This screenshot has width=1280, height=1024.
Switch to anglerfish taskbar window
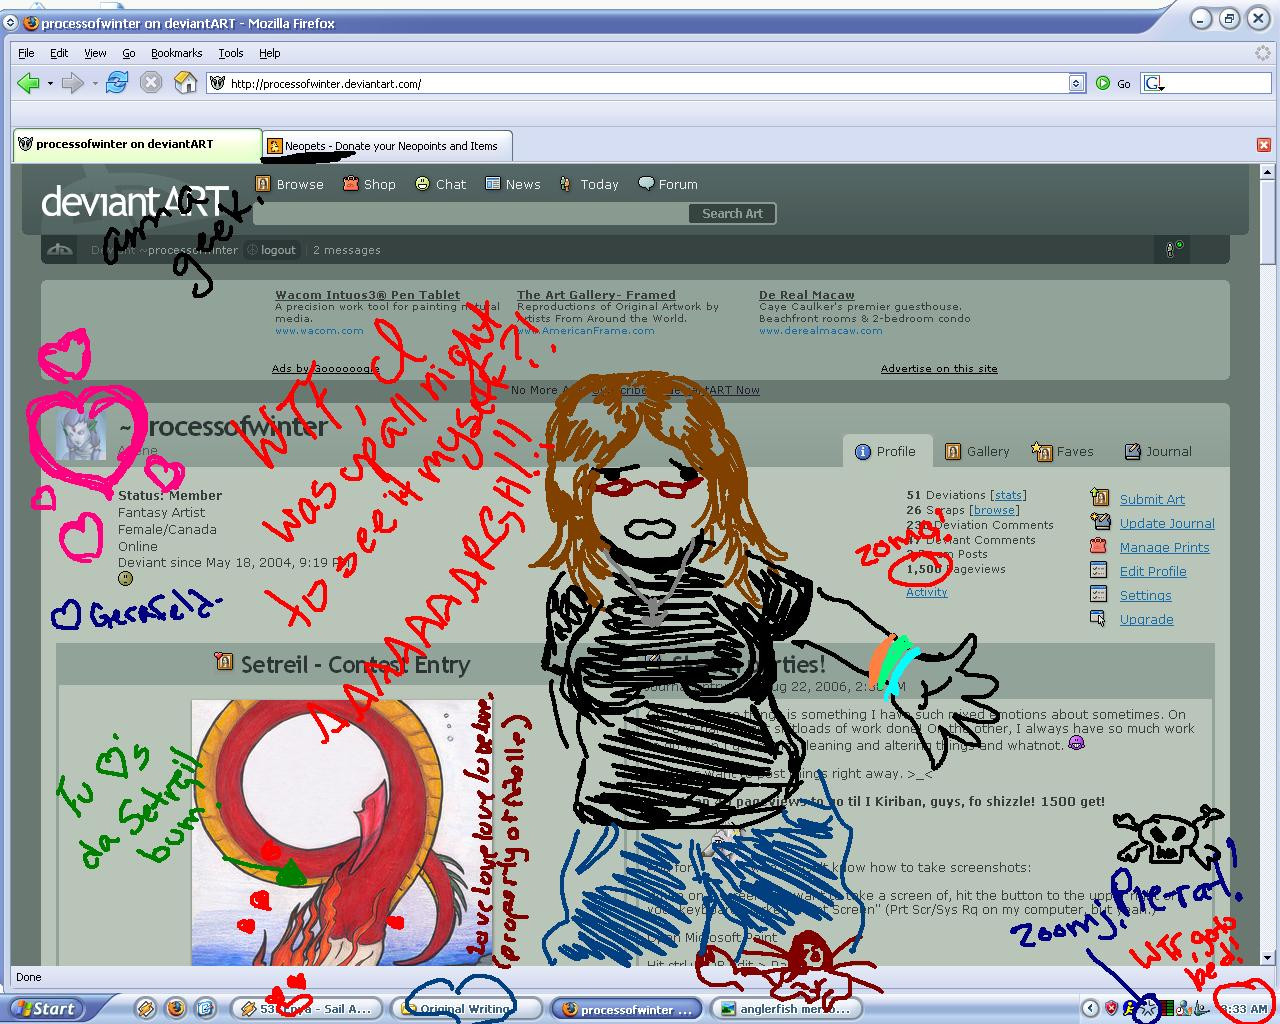786,1009
